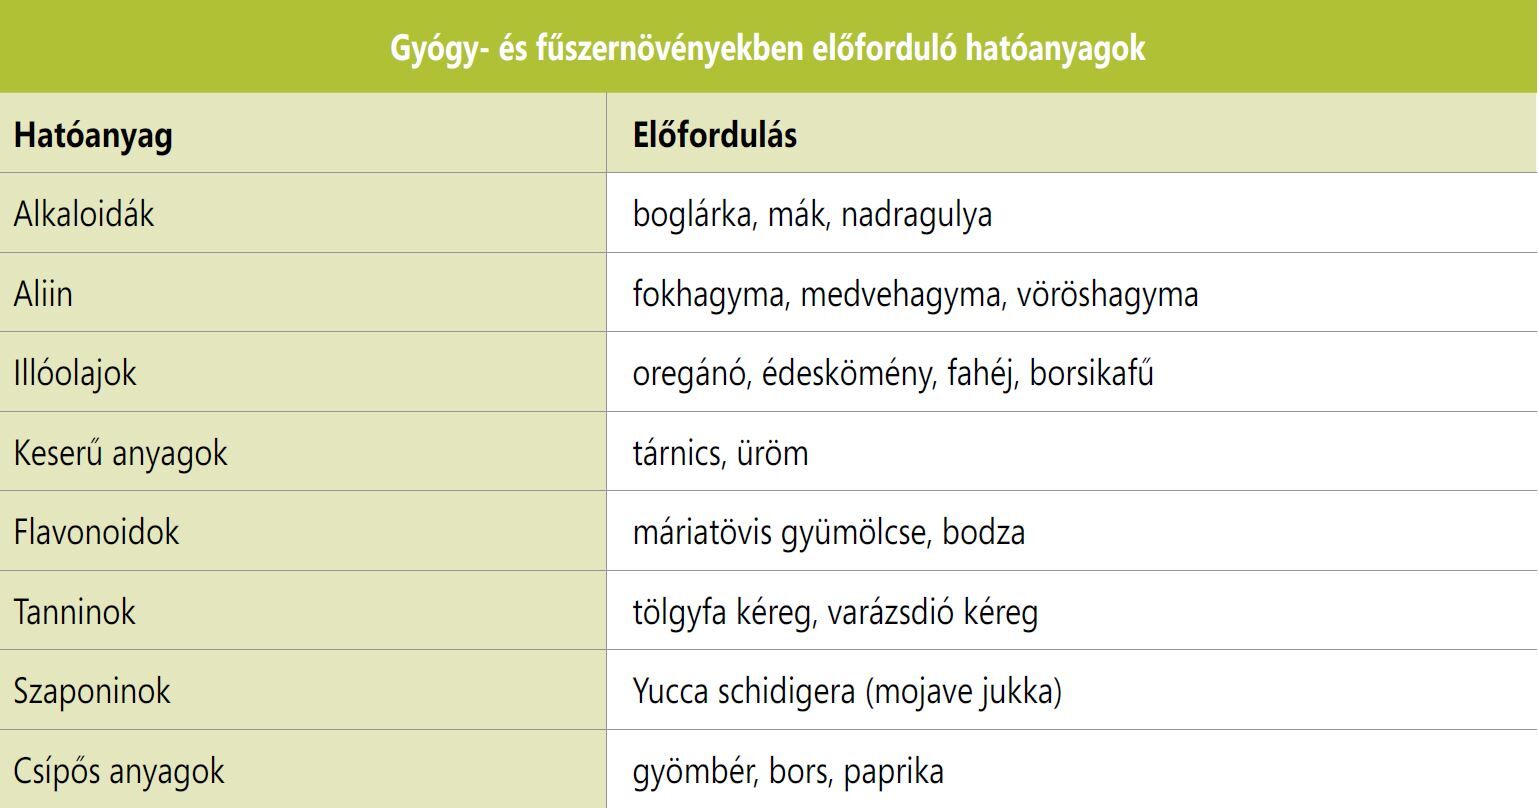Select the Előfordulás column header

point(715,135)
